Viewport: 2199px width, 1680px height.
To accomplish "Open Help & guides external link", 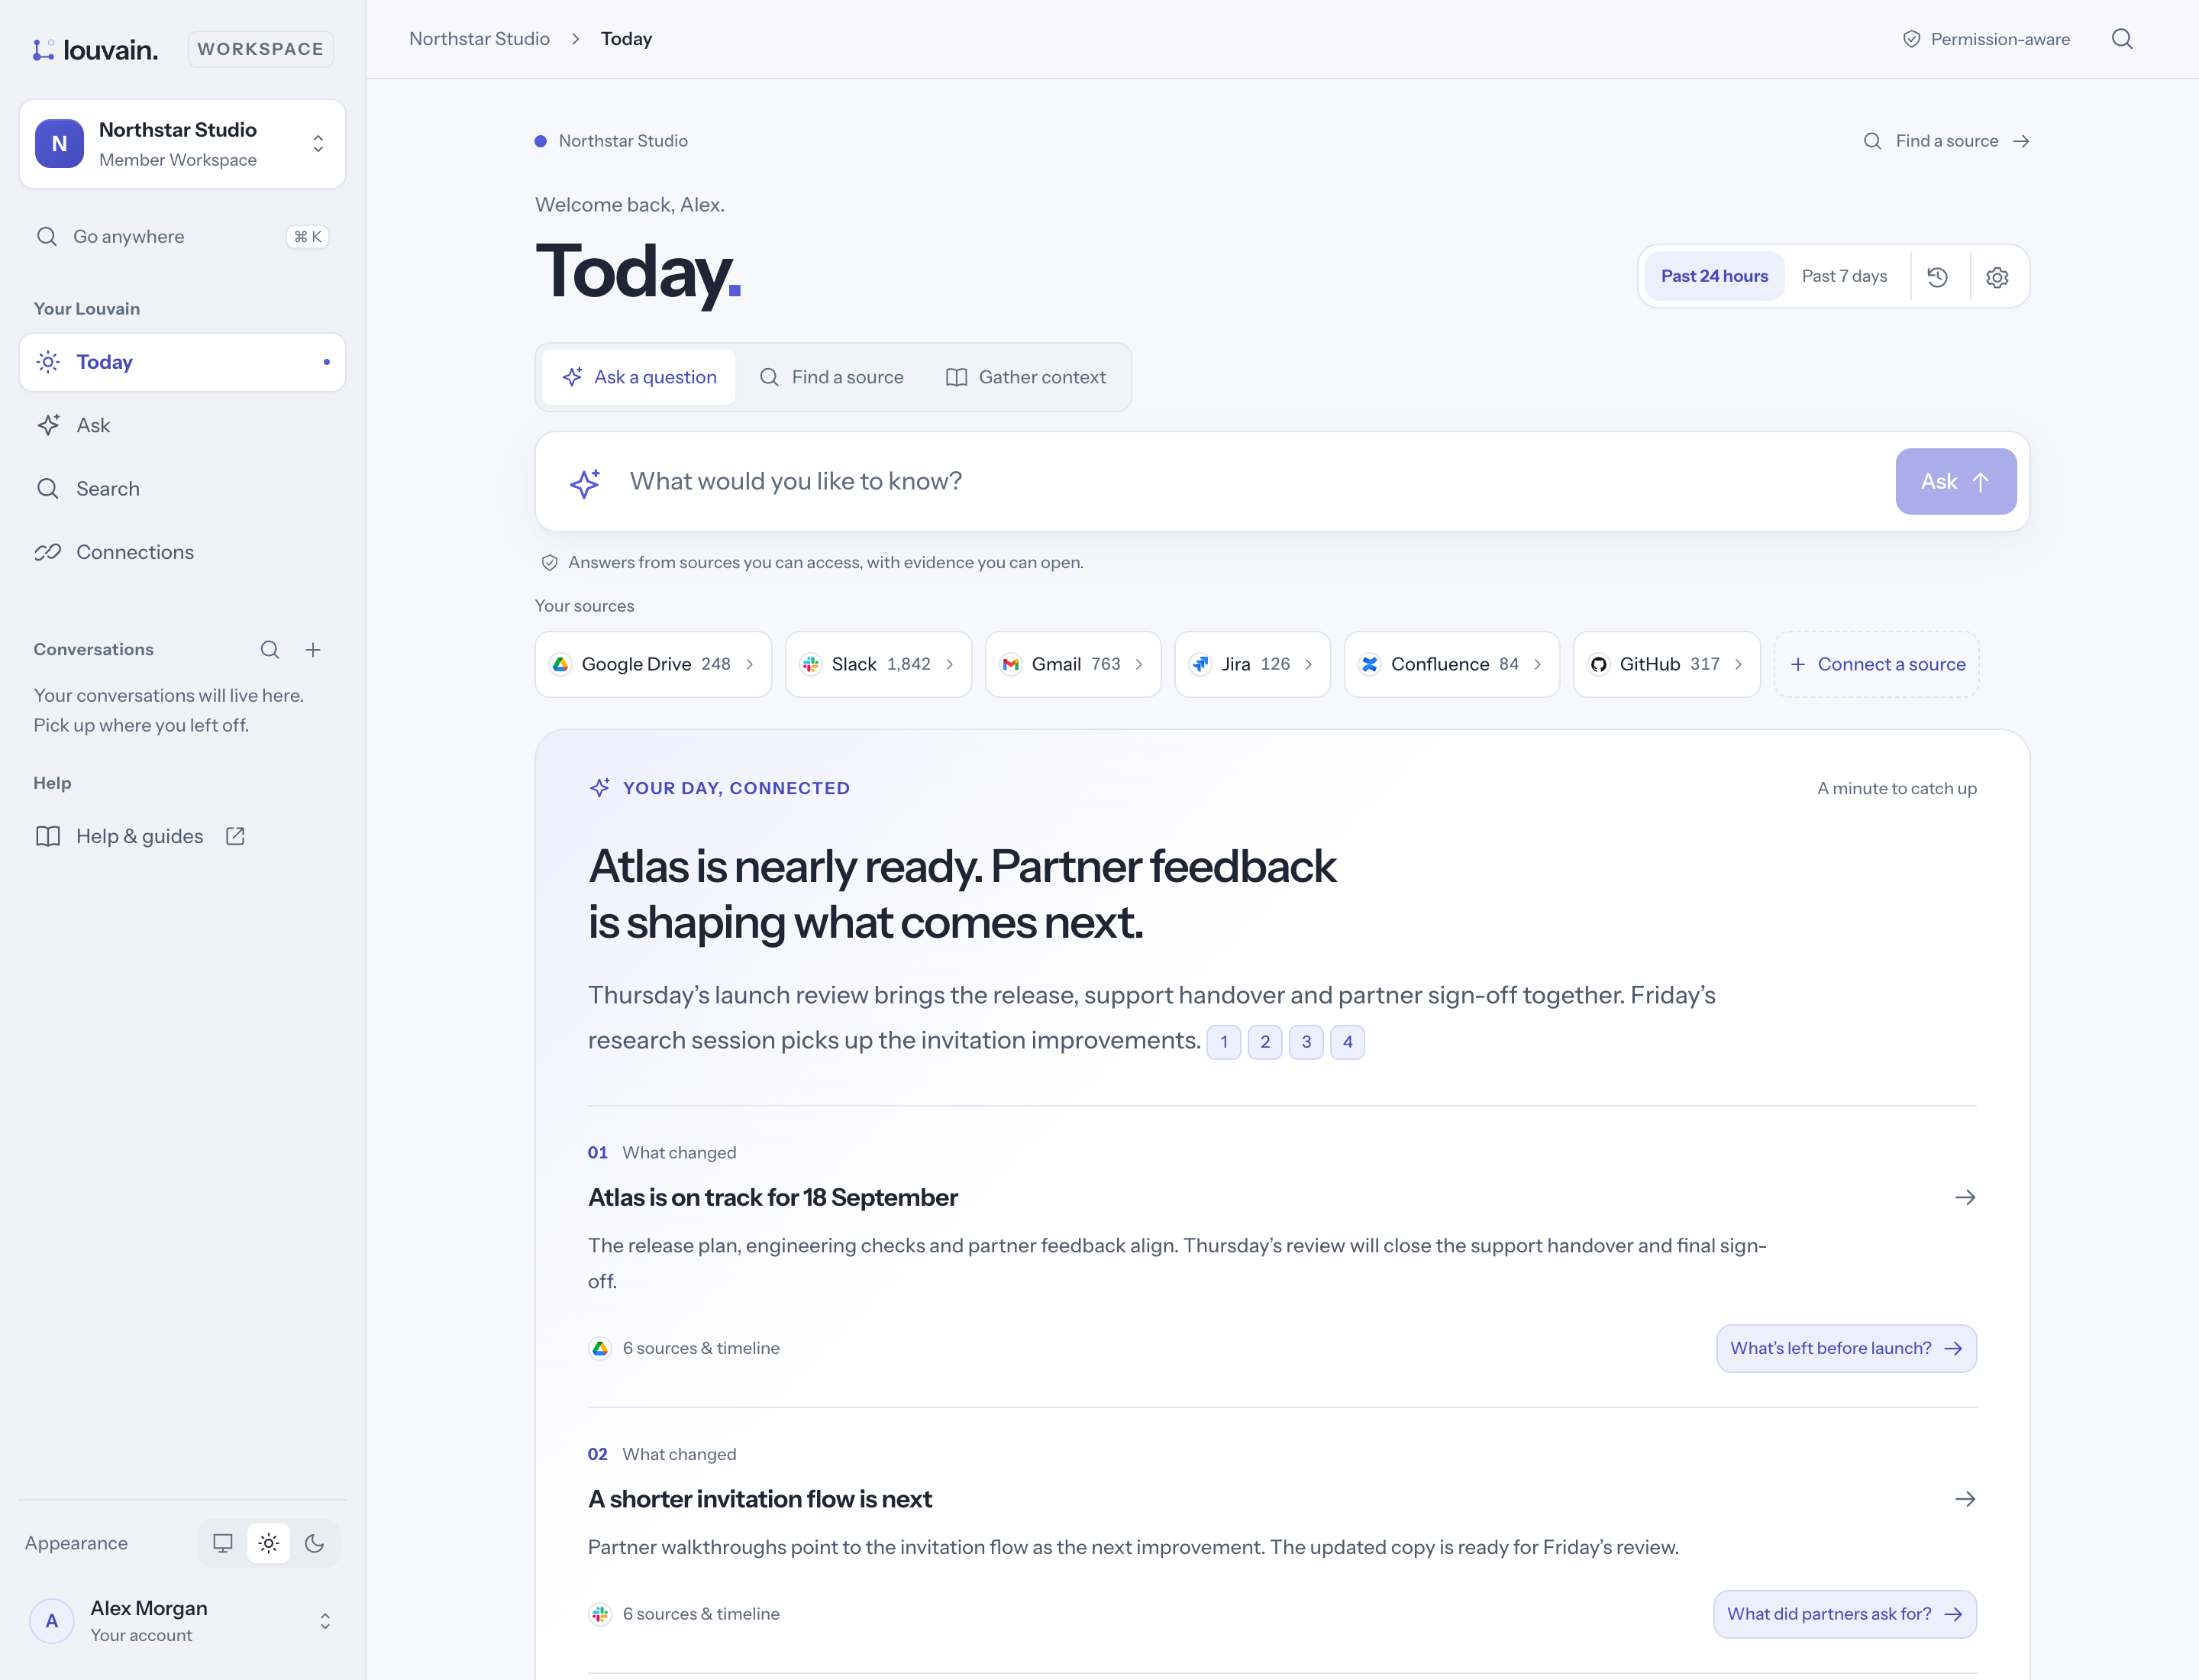I will point(140,836).
